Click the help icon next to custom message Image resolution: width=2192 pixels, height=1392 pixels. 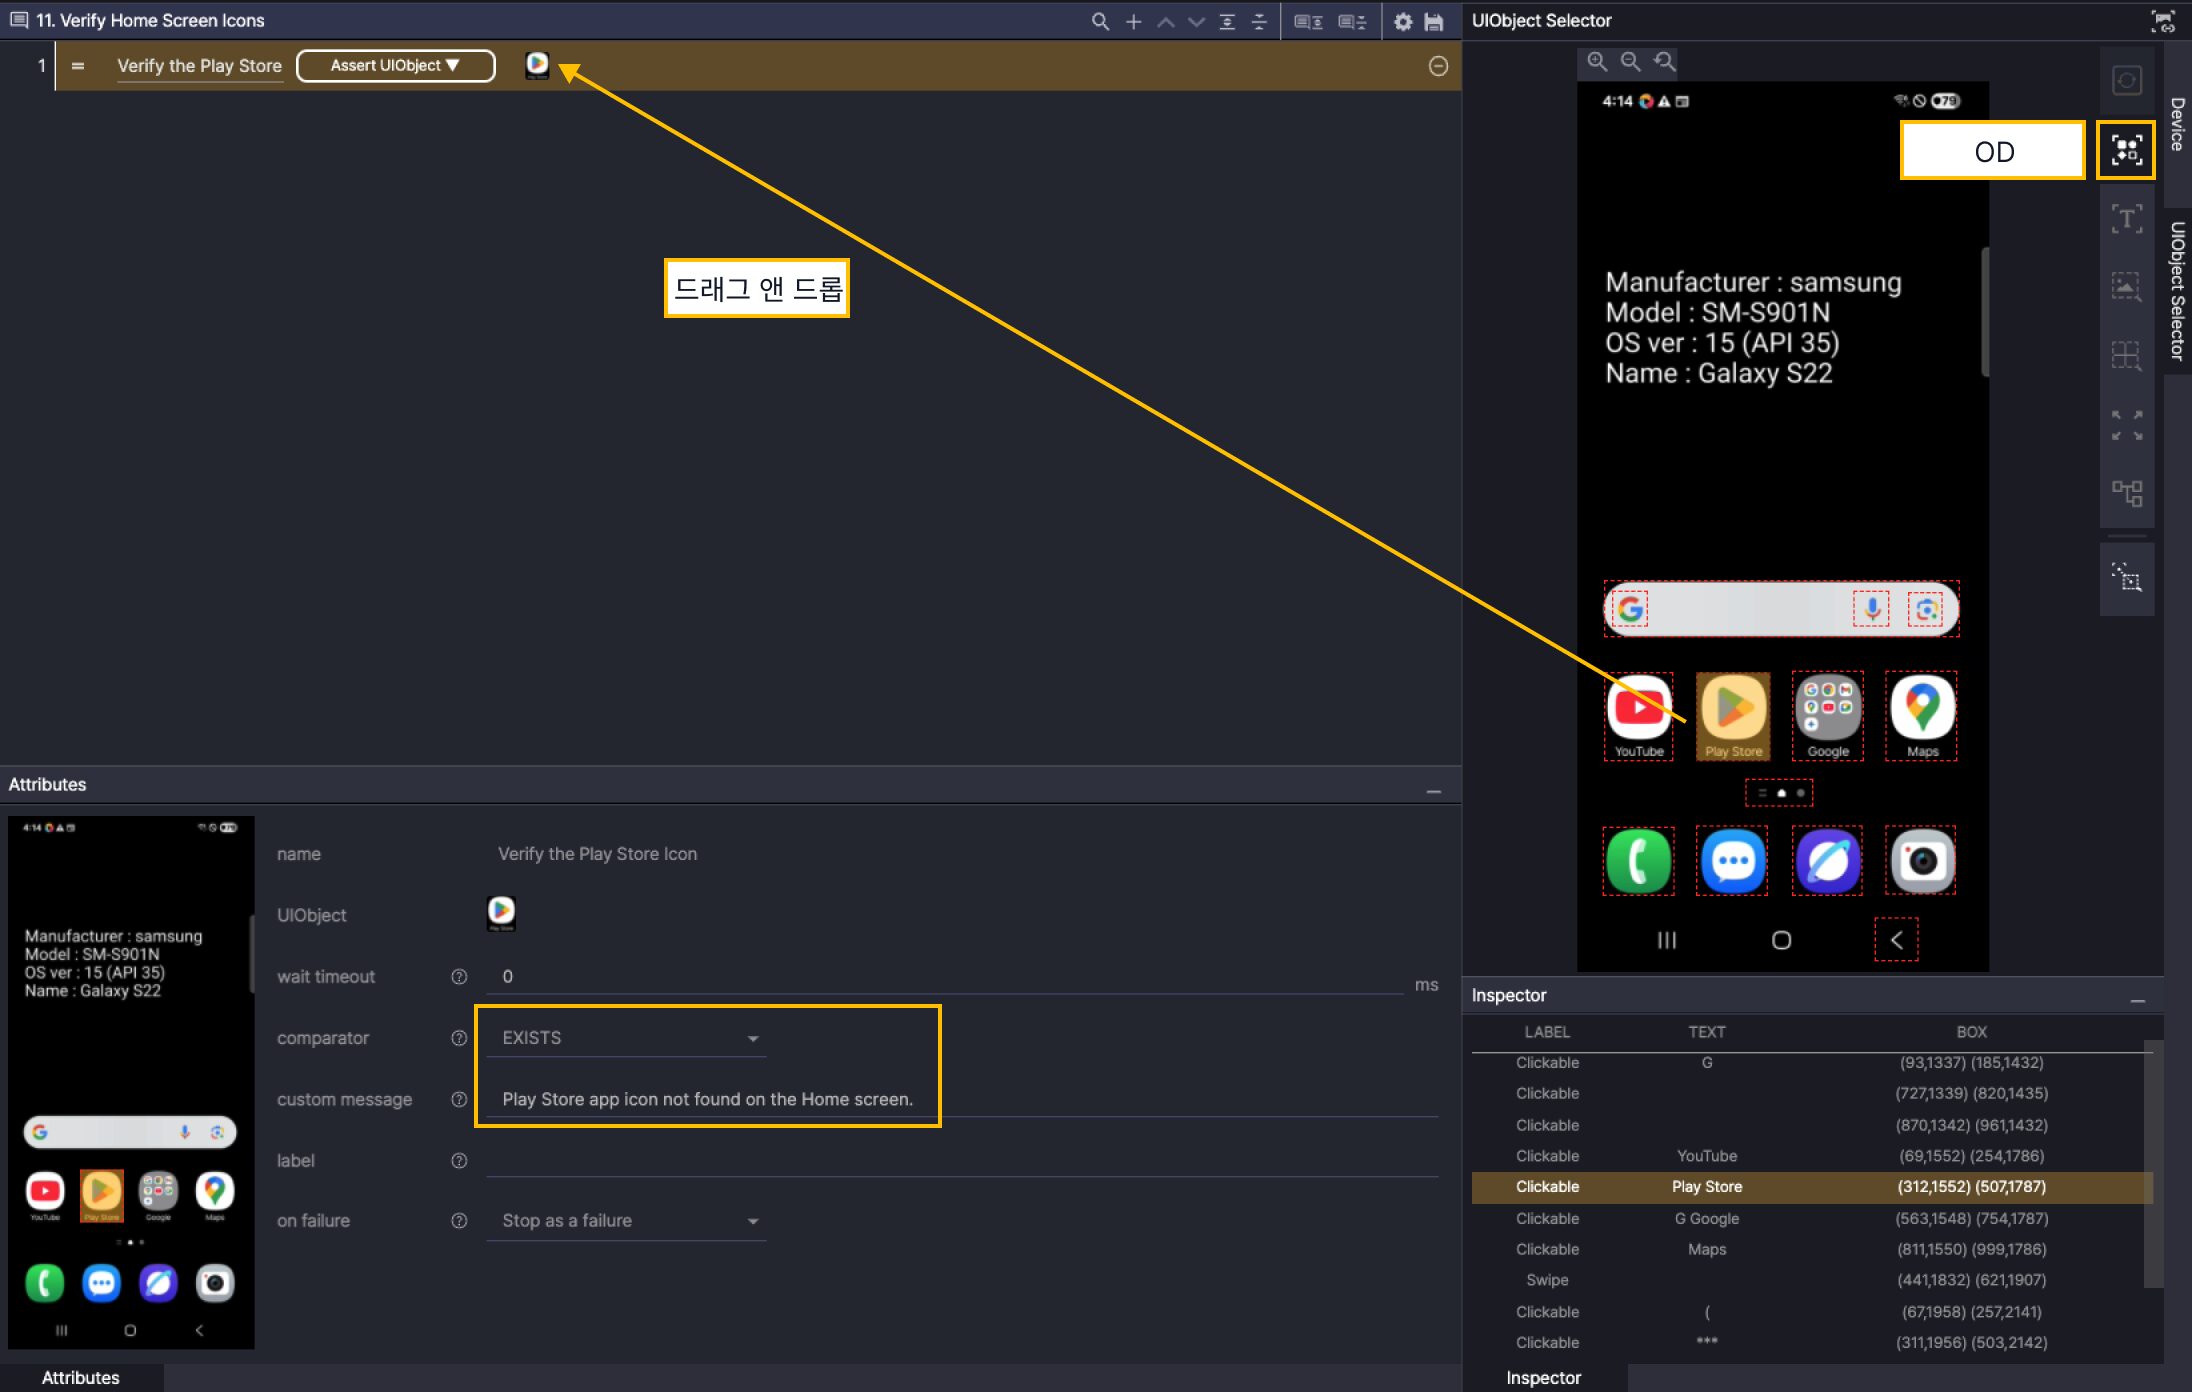[x=459, y=1099]
